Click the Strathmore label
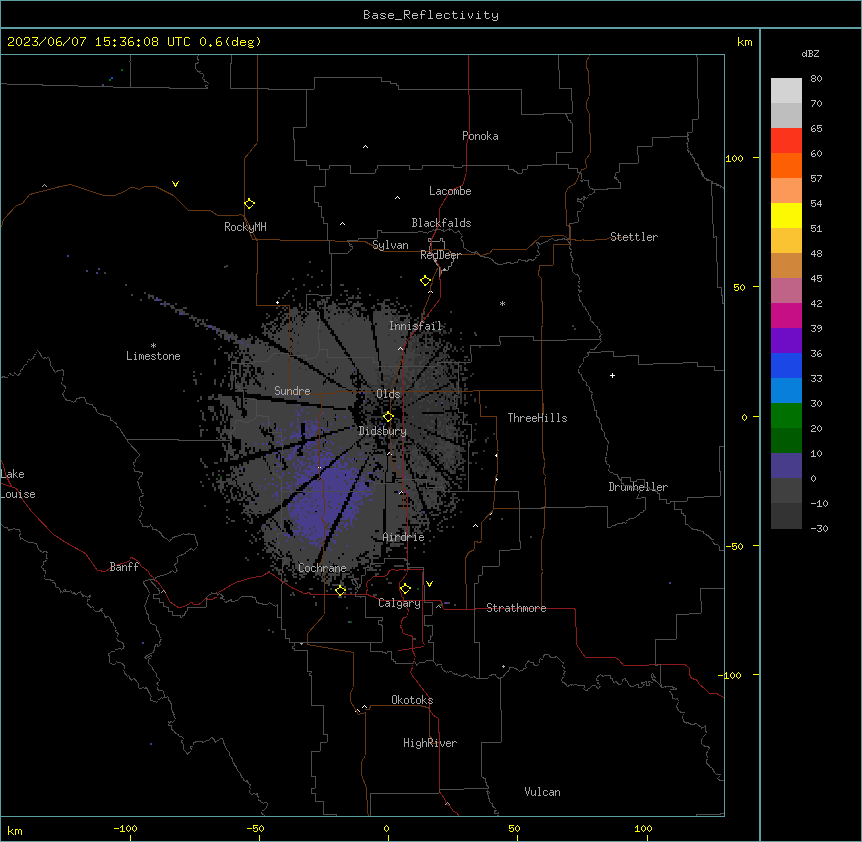862x842 pixels. [516, 608]
